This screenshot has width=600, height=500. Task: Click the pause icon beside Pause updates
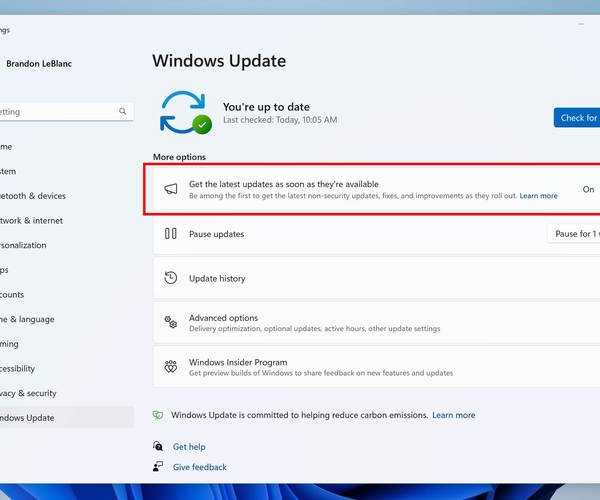[x=170, y=233]
